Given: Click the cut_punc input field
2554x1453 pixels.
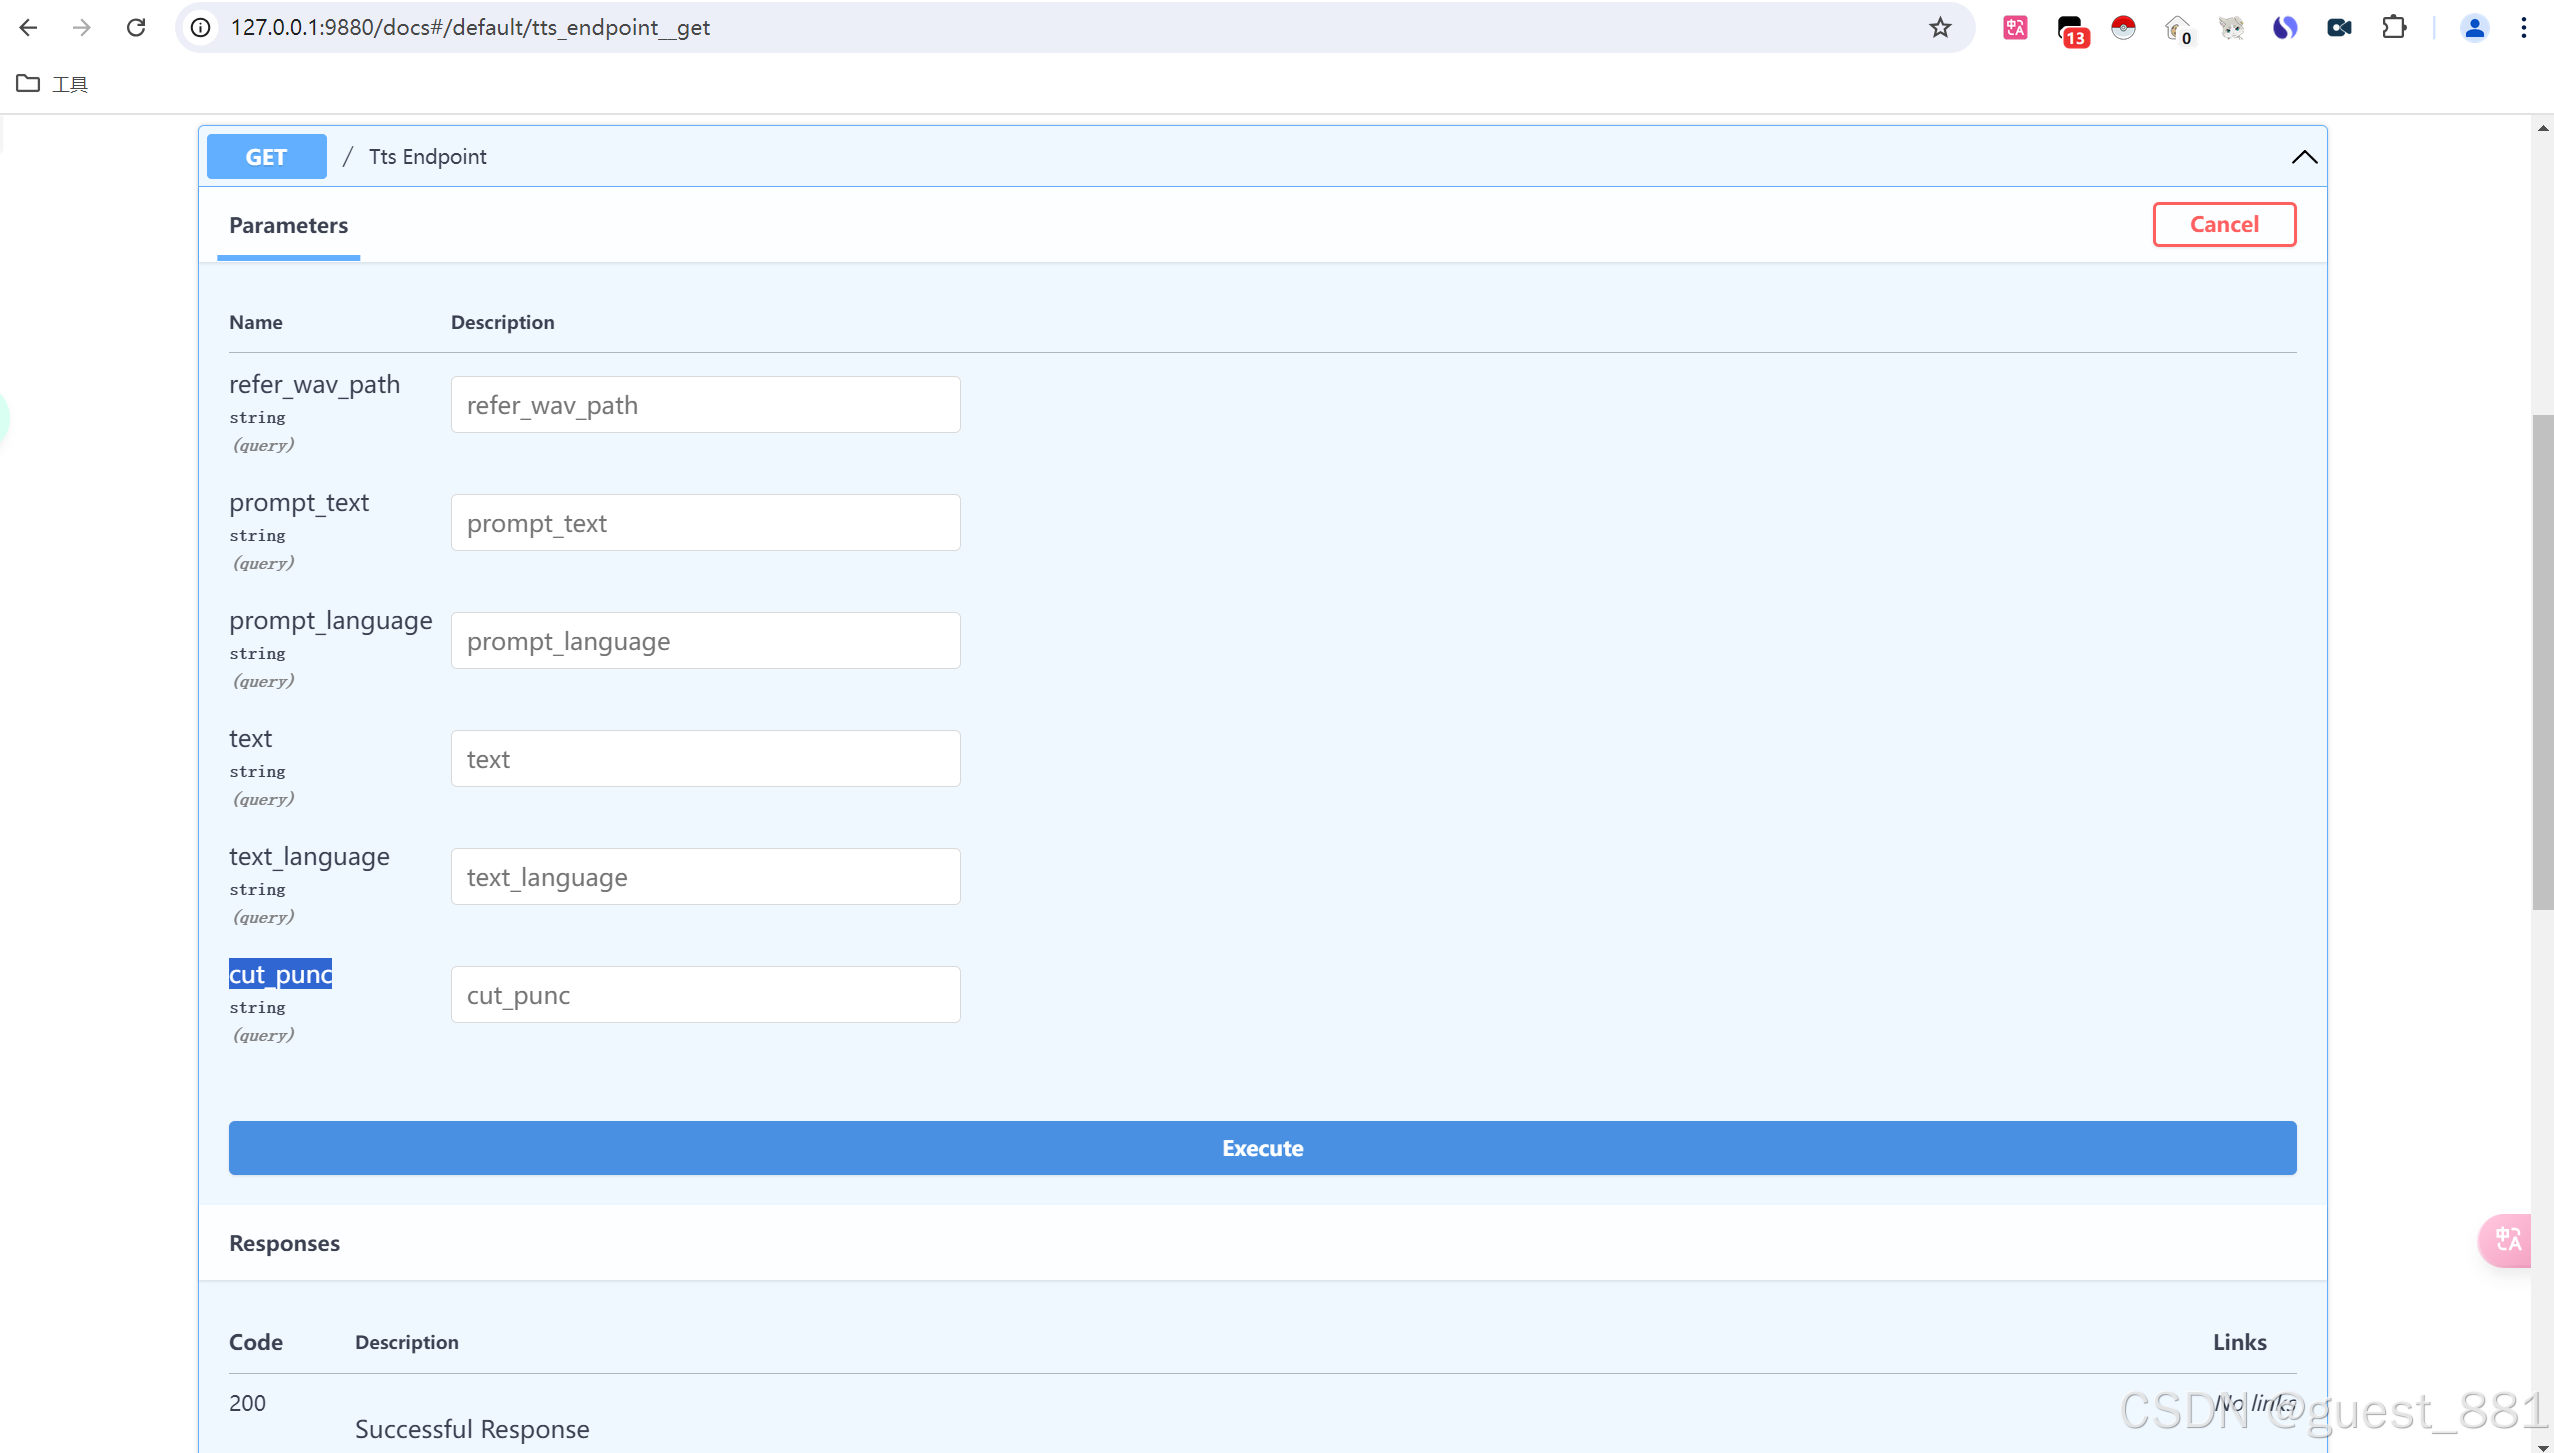Looking at the screenshot, I should [x=705, y=995].
